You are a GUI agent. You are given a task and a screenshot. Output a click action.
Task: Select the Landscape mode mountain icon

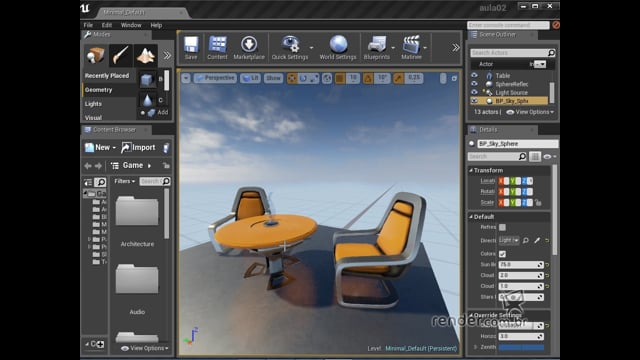145,55
